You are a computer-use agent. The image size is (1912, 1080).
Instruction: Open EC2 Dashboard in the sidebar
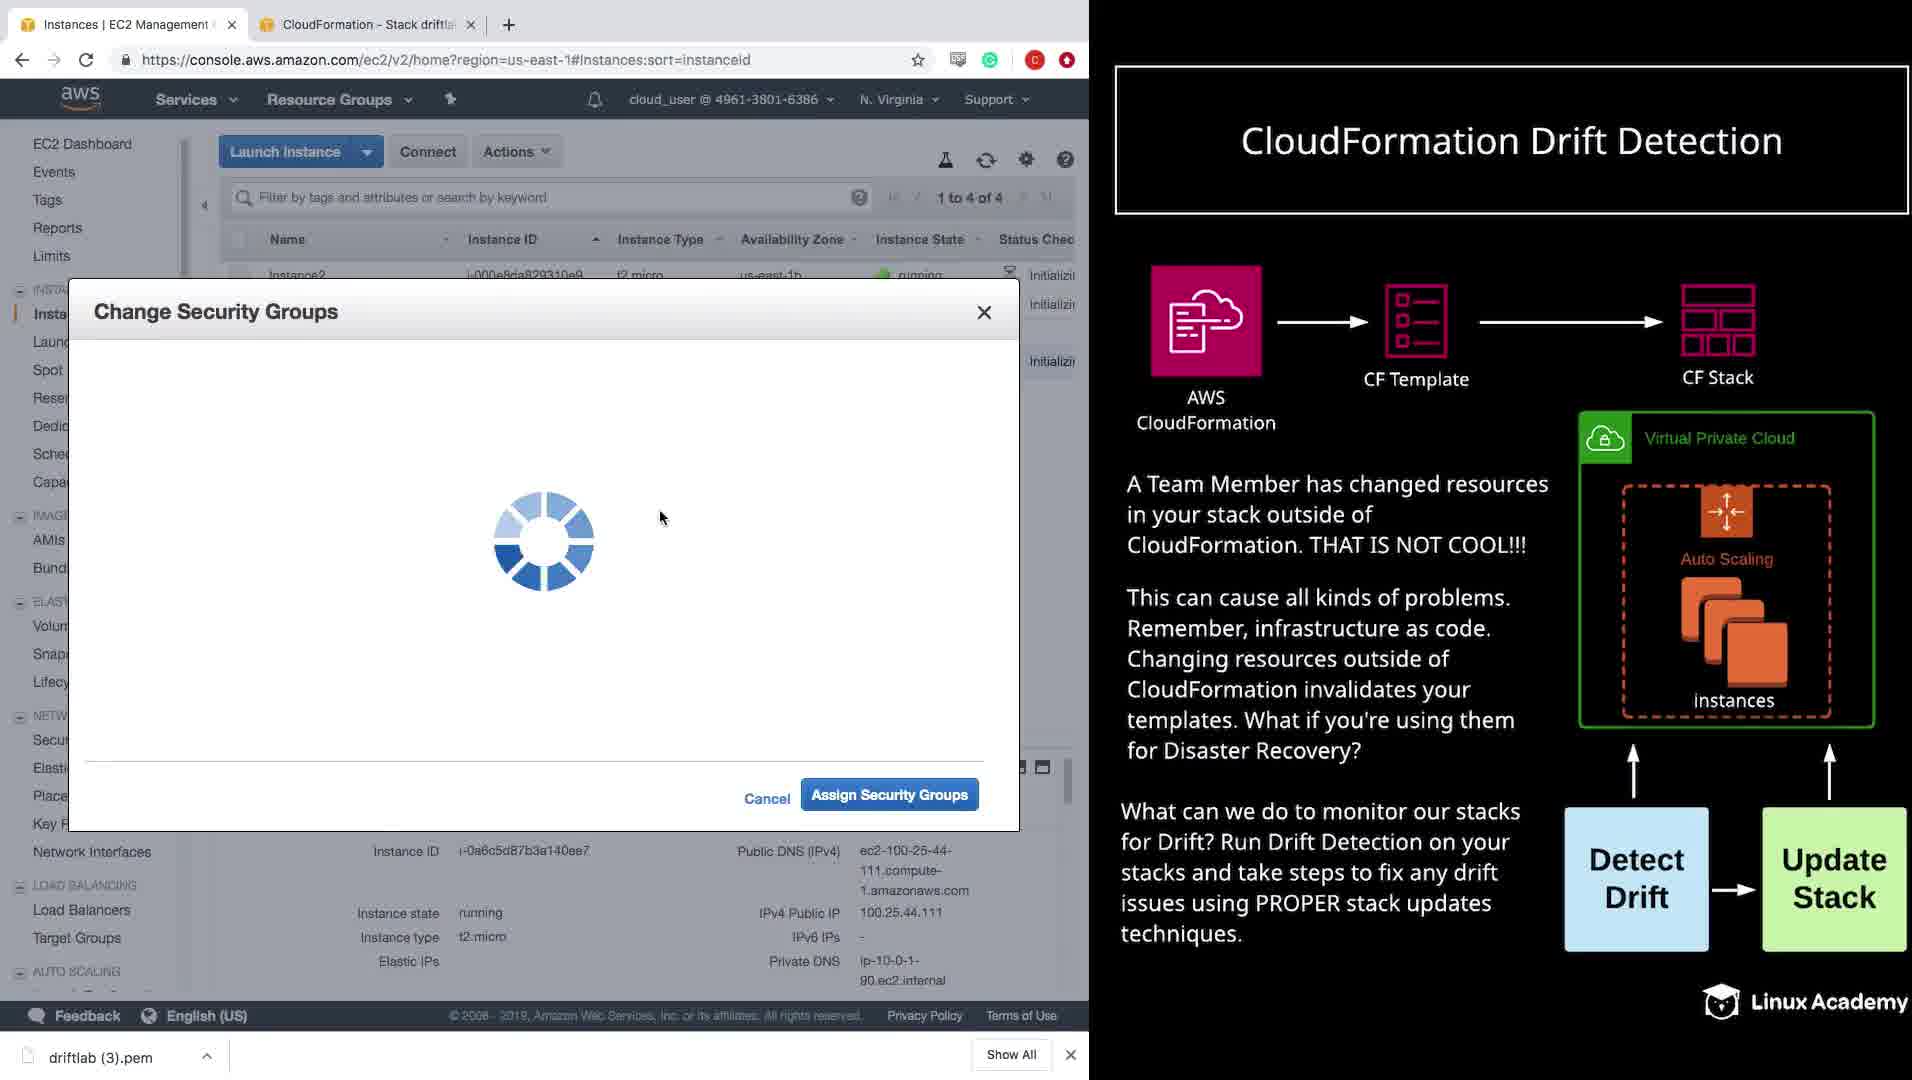(82, 144)
